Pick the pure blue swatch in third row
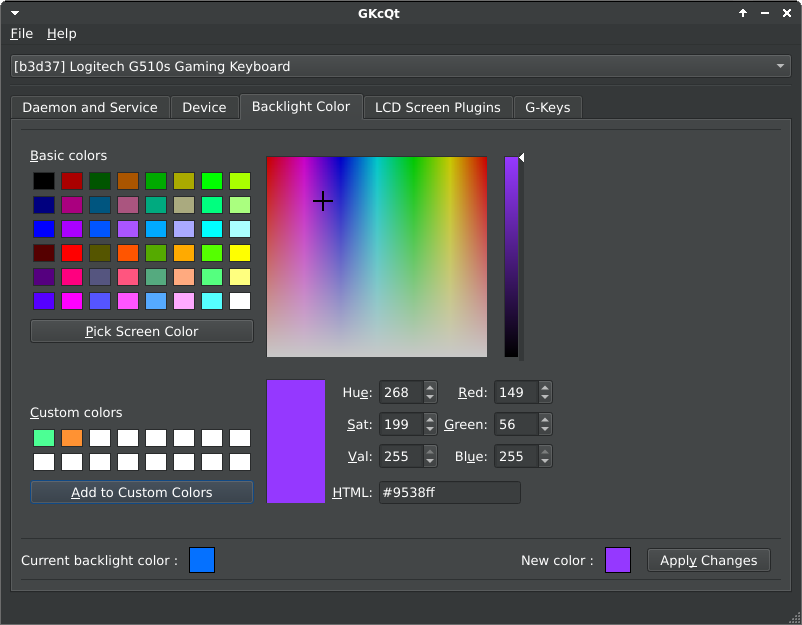This screenshot has height=625, width=802. click(x=44, y=229)
